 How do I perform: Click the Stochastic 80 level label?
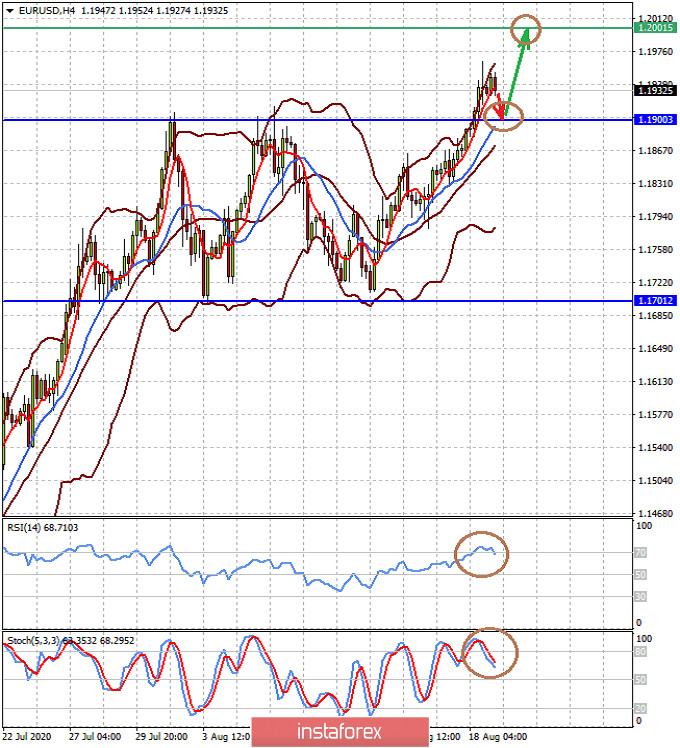(640, 652)
